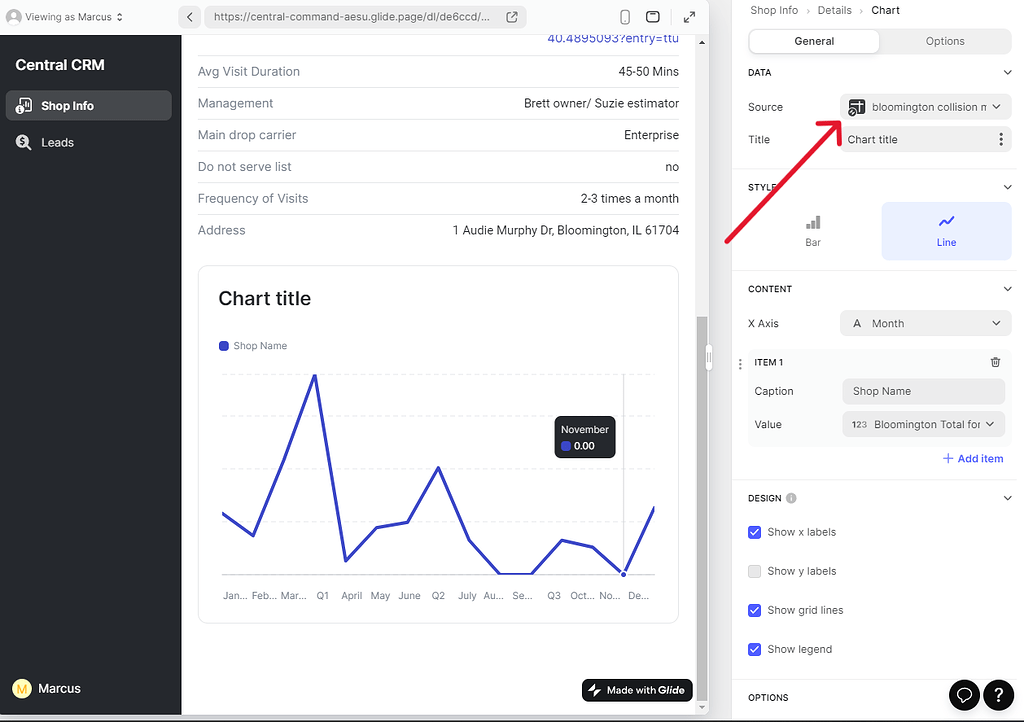This screenshot has width=1024, height=722.
Task: Switch to the Options tab
Action: coord(943,41)
